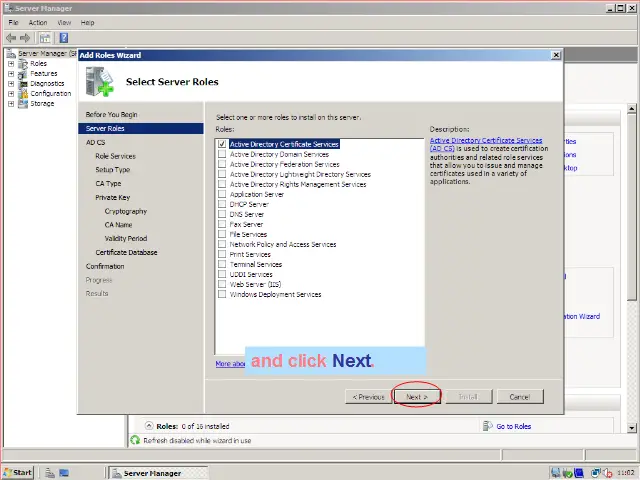Check Active Directory Lightweight Directory Services

pyautogui.click(x=222, y=174)
